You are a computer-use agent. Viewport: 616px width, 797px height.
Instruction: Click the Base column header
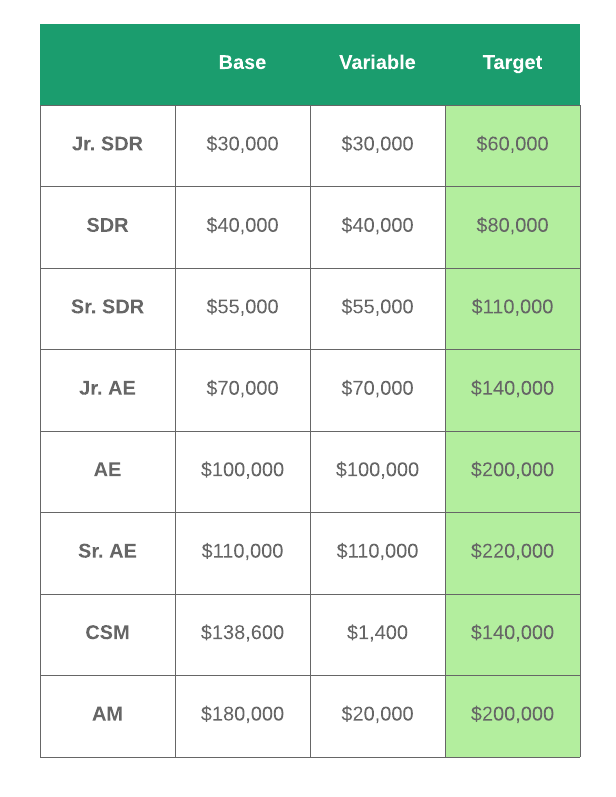[x=242, y=63]
